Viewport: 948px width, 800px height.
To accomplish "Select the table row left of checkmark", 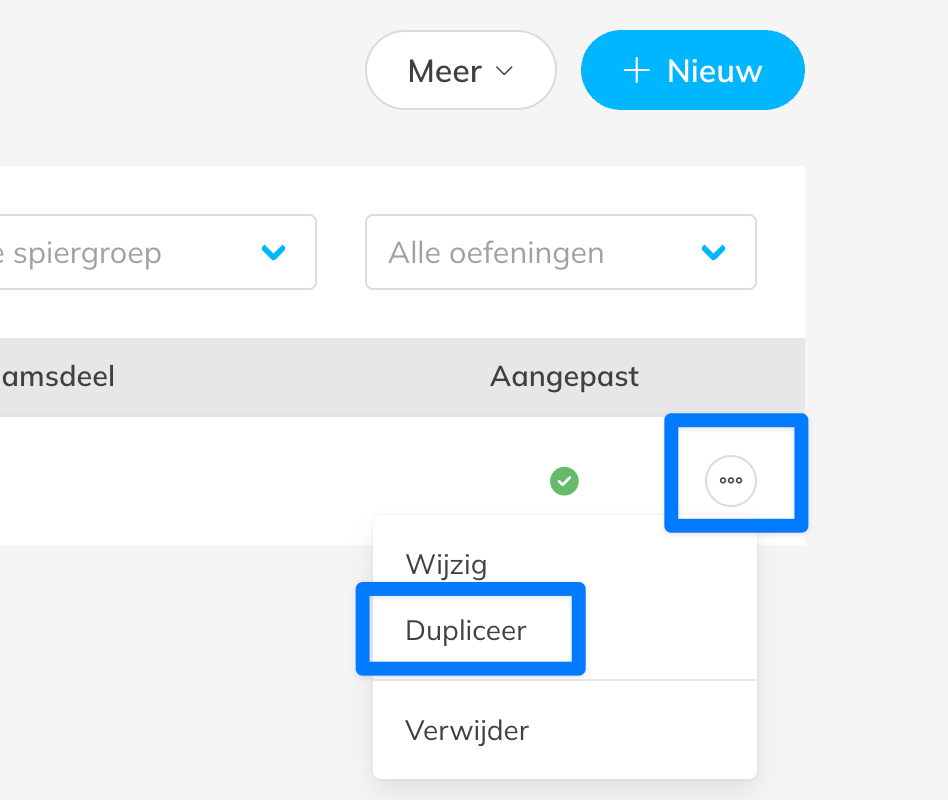I will point(250,481).
